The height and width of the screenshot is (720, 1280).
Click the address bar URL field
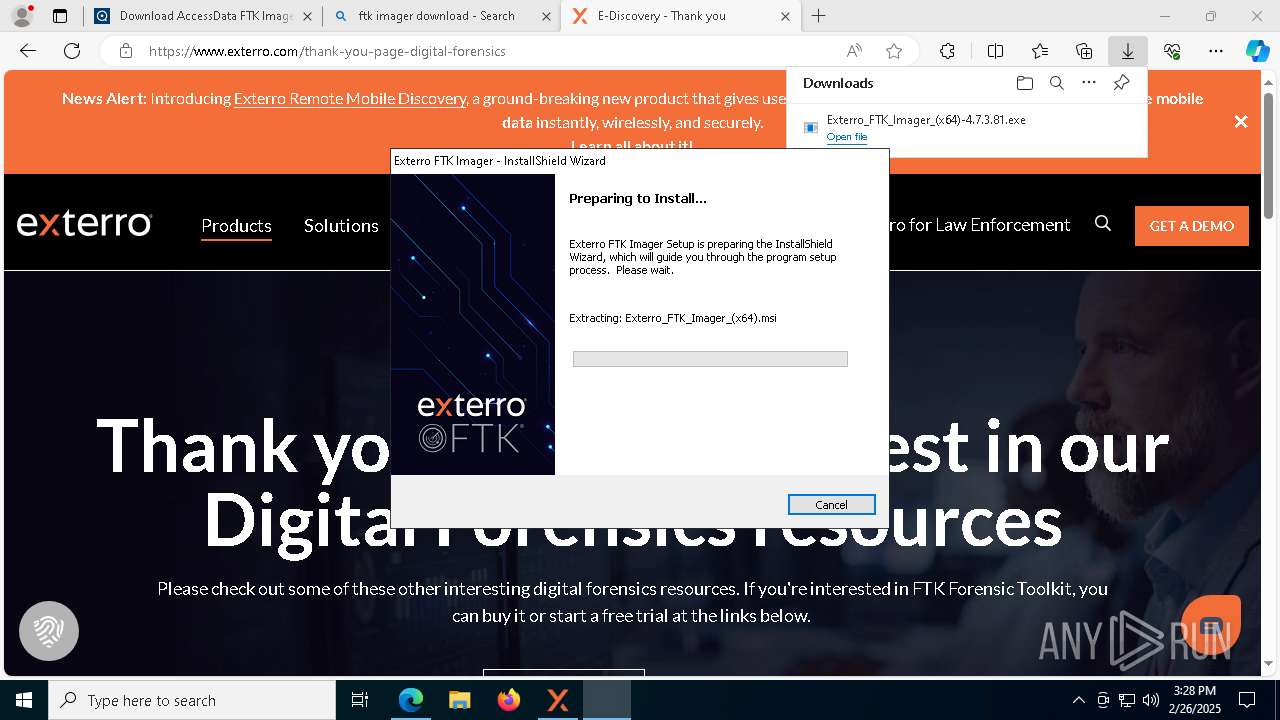coord(490,51)
